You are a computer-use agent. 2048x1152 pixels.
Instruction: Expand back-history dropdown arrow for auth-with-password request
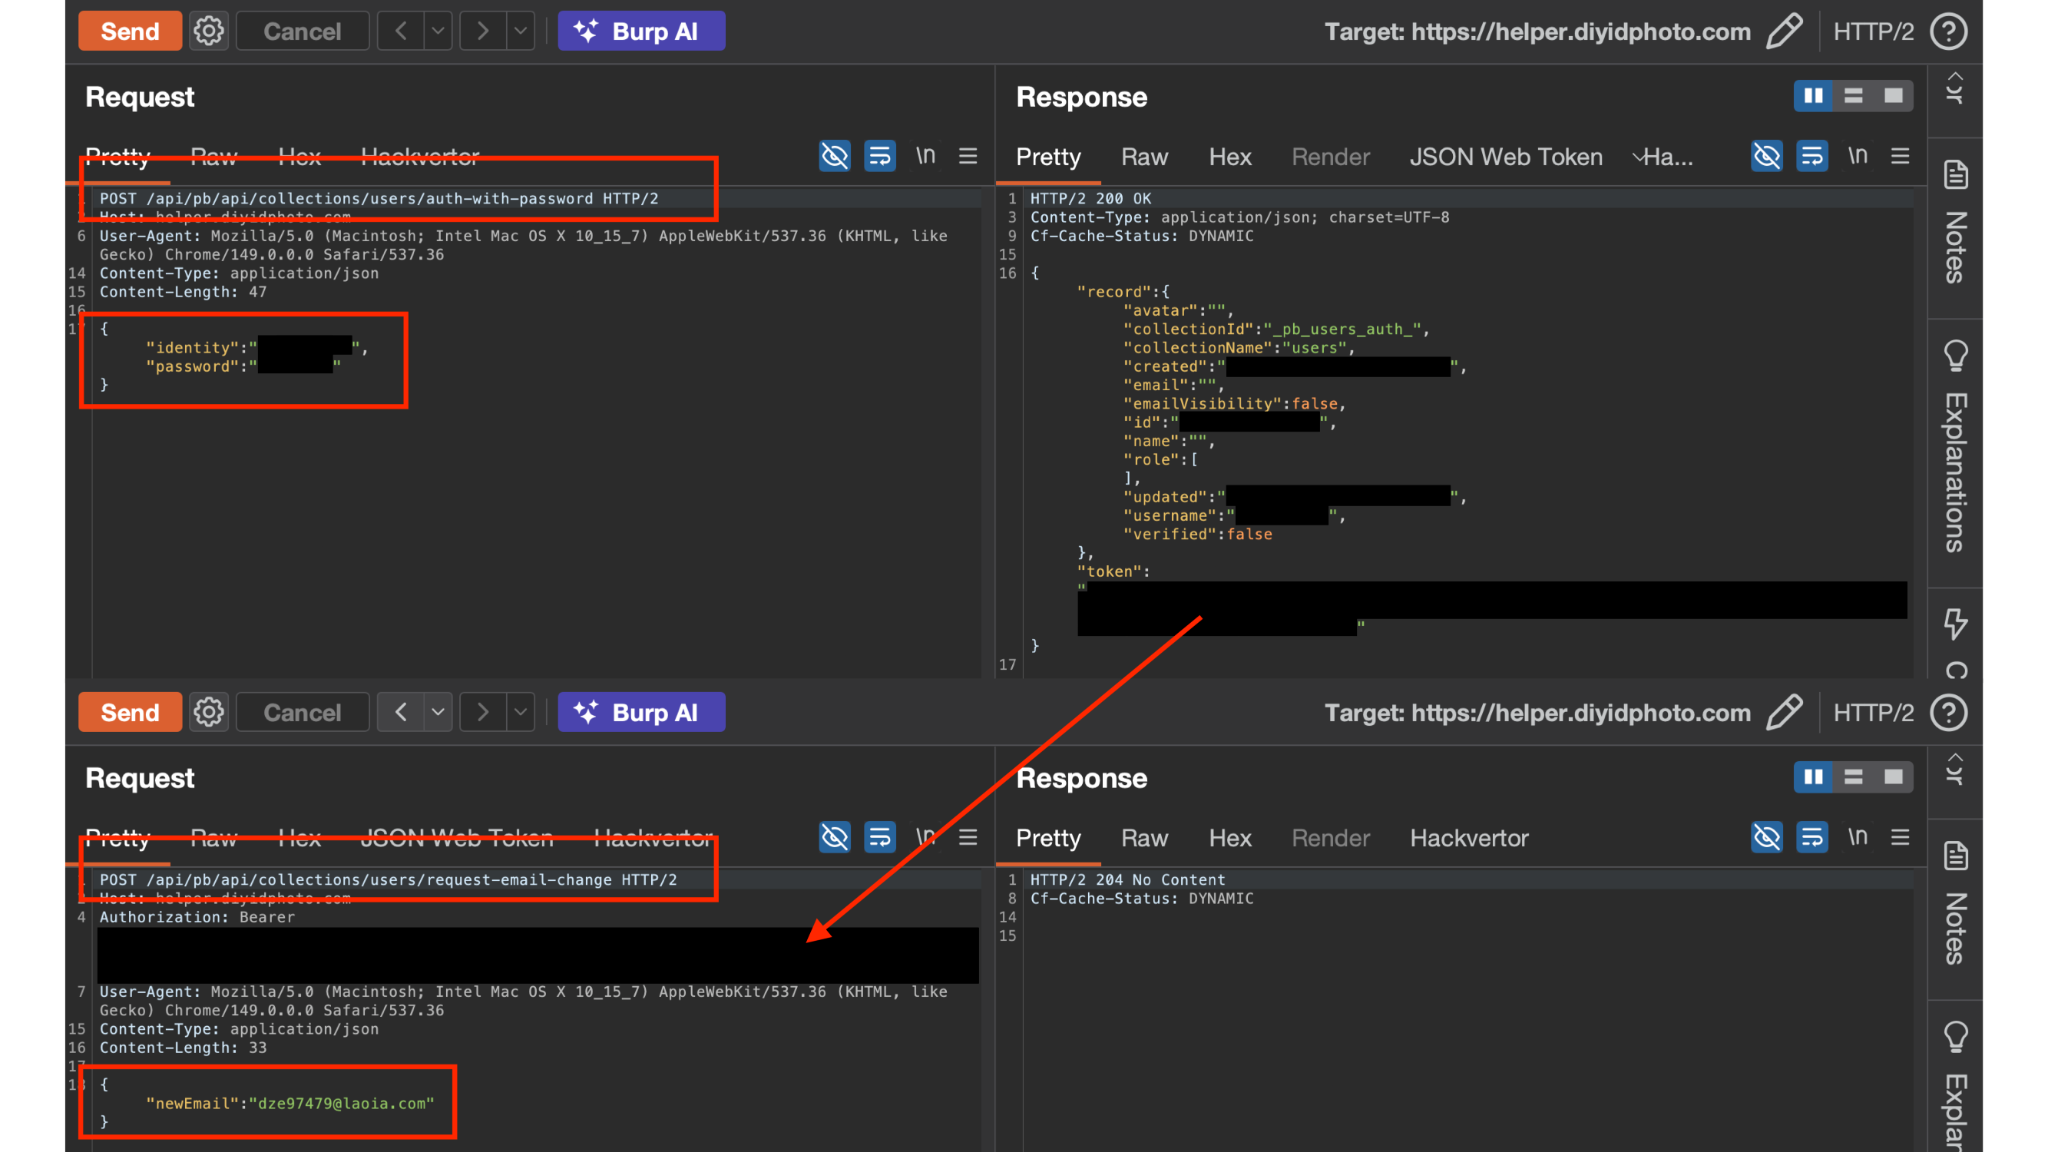tap(438, 31)
